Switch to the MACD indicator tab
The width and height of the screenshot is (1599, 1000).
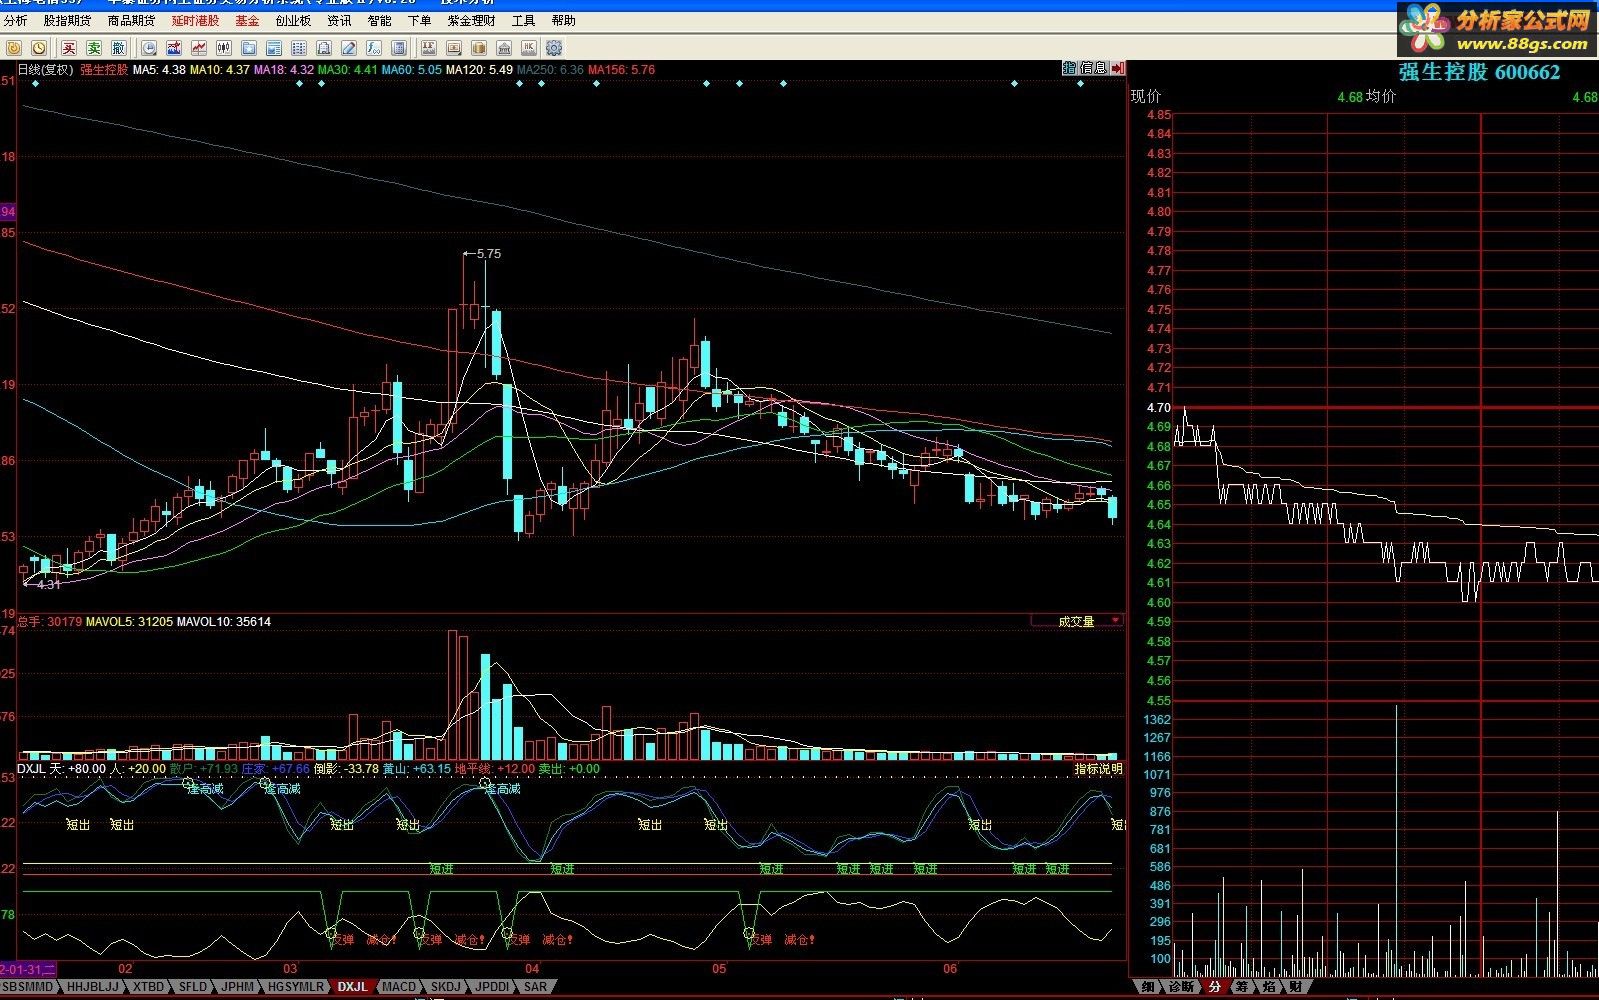[399, 987]
